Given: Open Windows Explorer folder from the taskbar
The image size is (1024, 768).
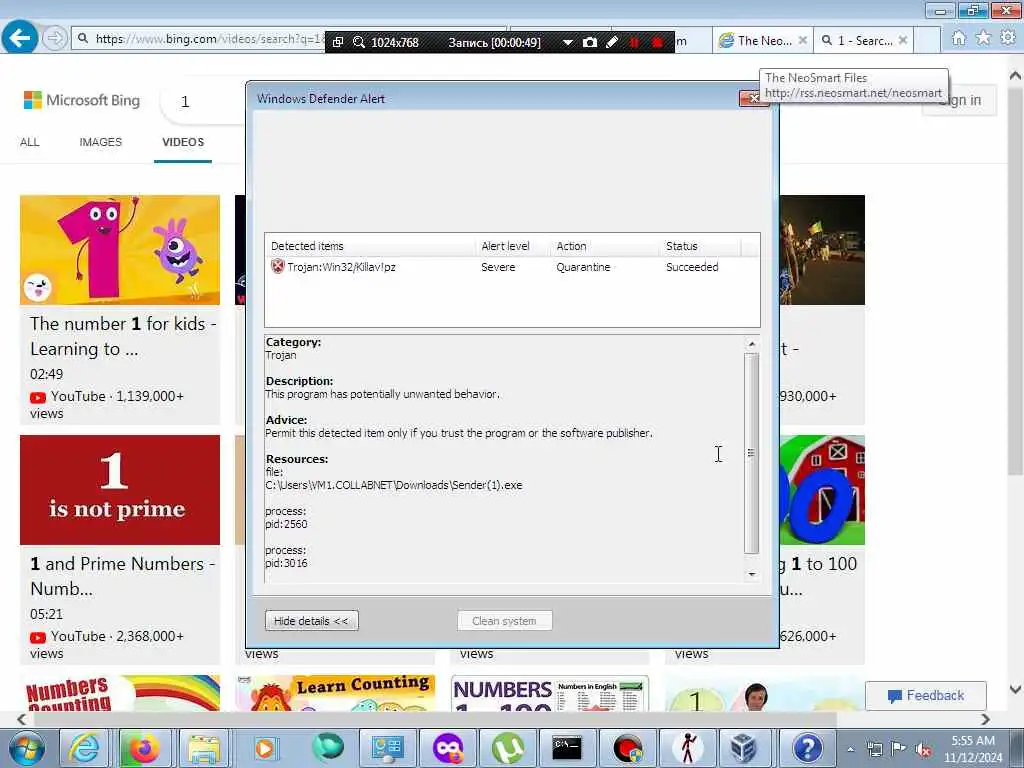Looking at the screenshot, I should [x=204, y=748].
